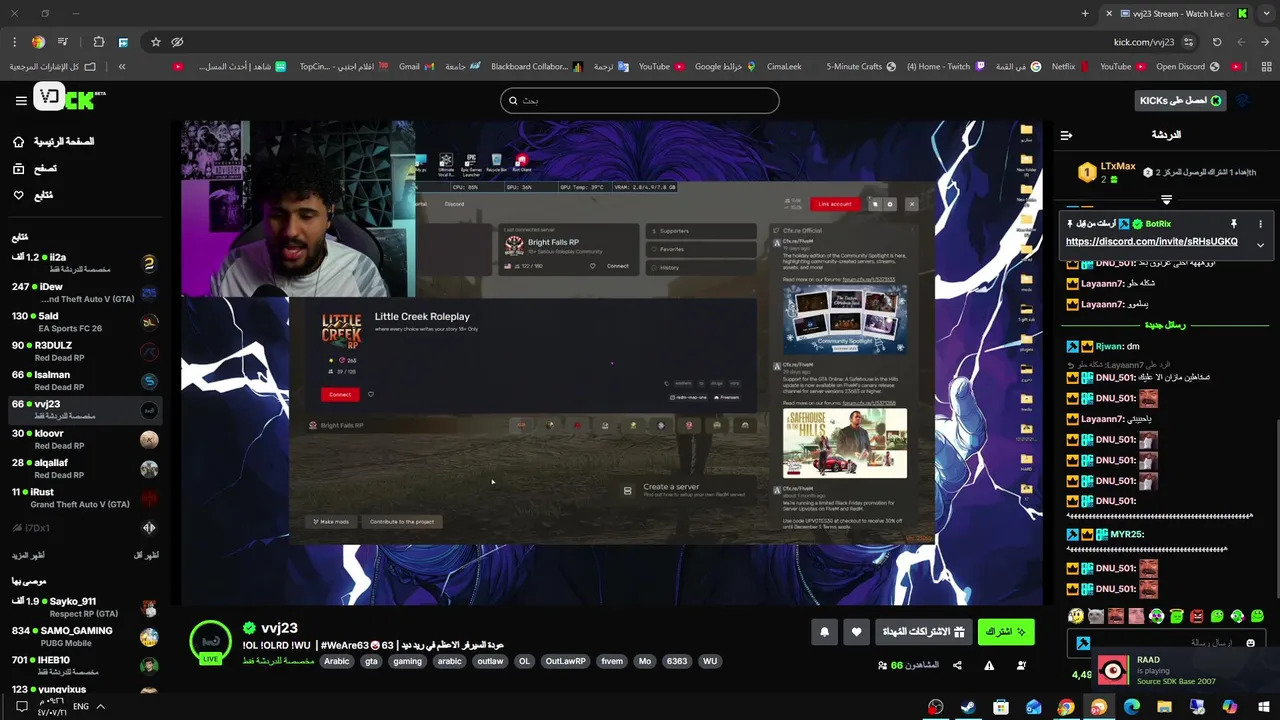1280x720 pixels.
Task: Click the vvj23 streamer avatar
Action: click(x=211, y=641)
